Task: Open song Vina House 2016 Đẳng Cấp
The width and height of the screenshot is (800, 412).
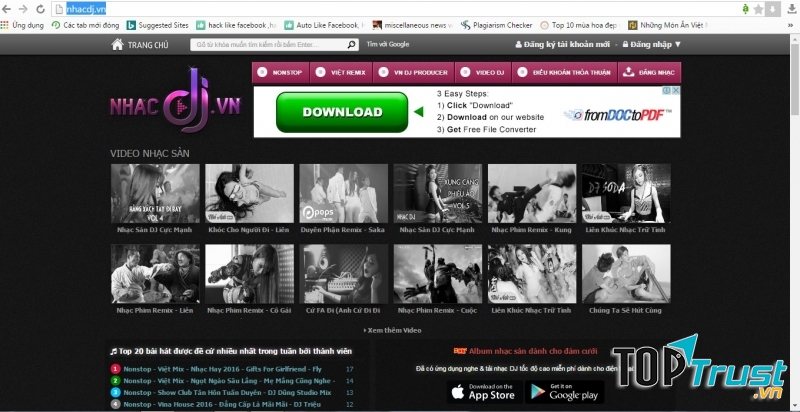Action: (222, 404)
